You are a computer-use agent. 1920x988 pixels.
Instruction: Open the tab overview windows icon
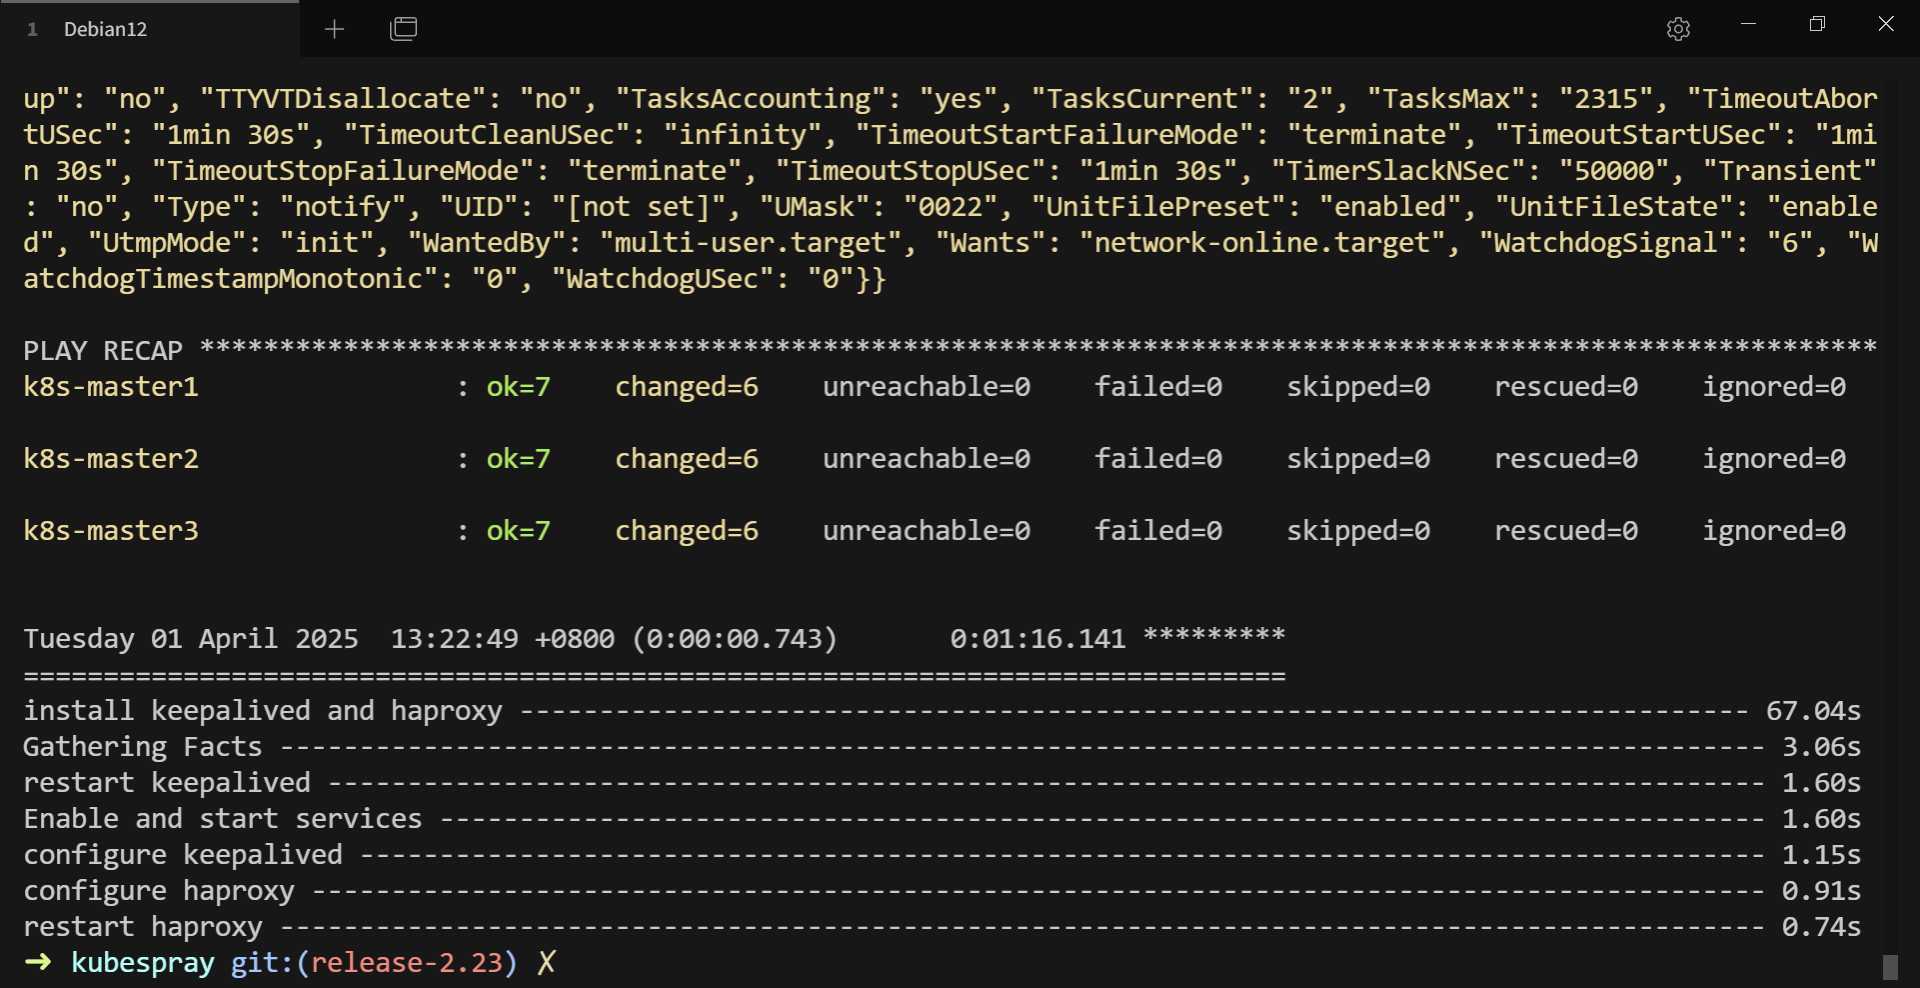[403, 29]
